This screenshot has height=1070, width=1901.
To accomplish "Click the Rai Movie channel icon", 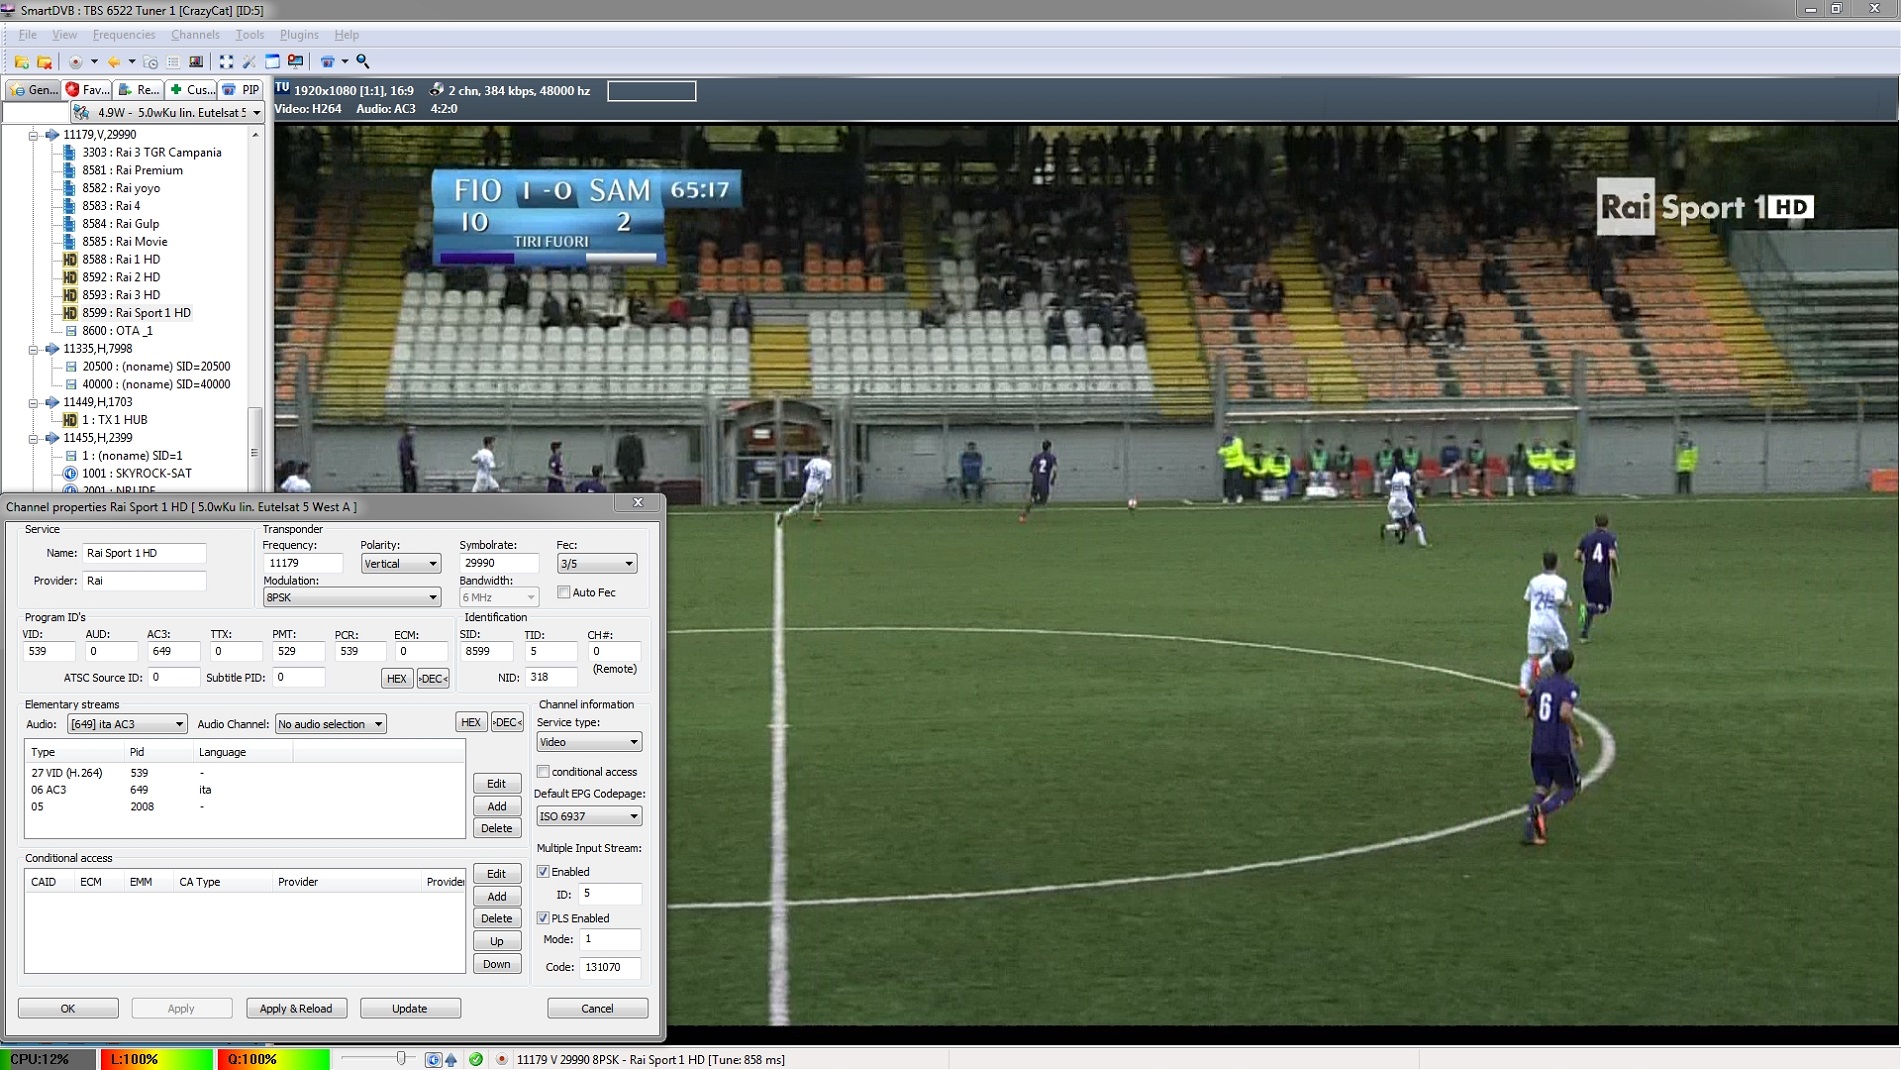I will pyautogui.click(x=70, y=242).
